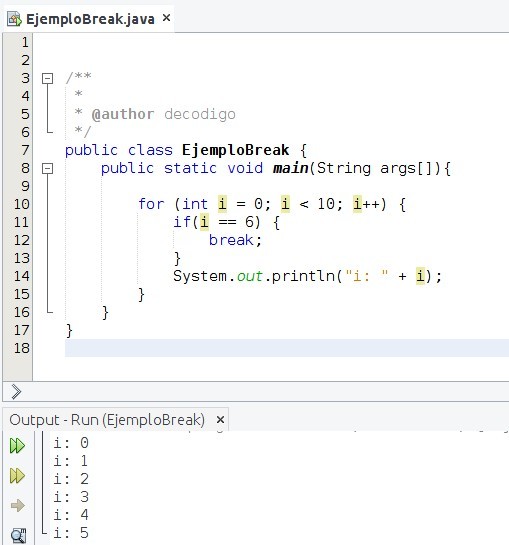Click the magnifier icon in Output sidebar
Viewport: 509px width, 545px height.
point(18,536)
